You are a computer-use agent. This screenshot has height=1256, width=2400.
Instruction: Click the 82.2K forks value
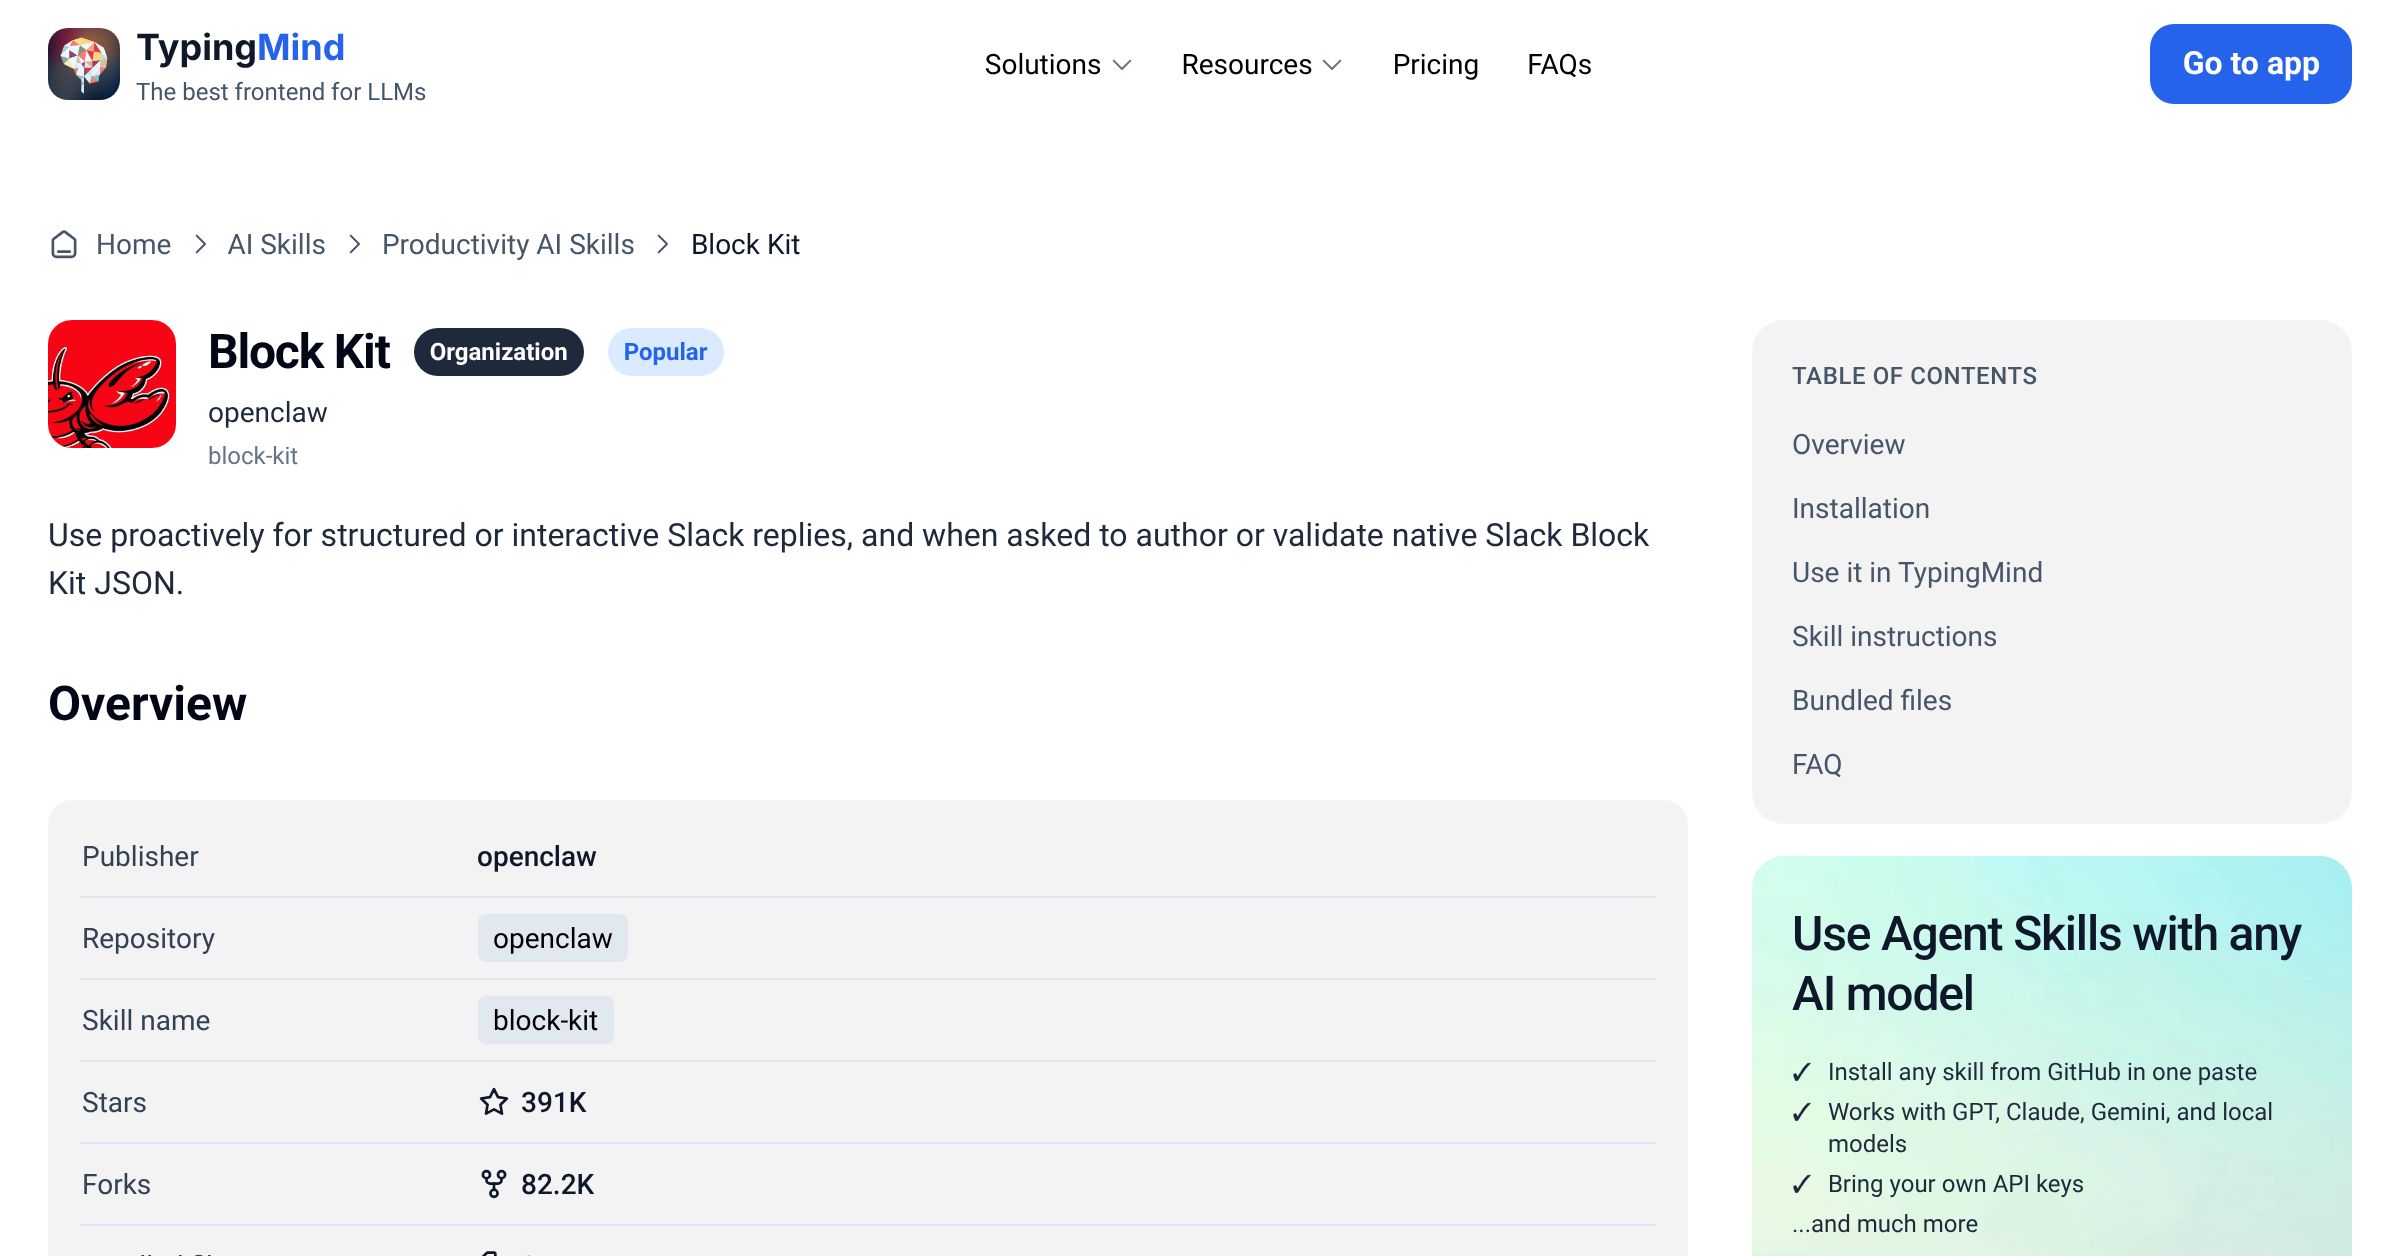[557, 1184]
